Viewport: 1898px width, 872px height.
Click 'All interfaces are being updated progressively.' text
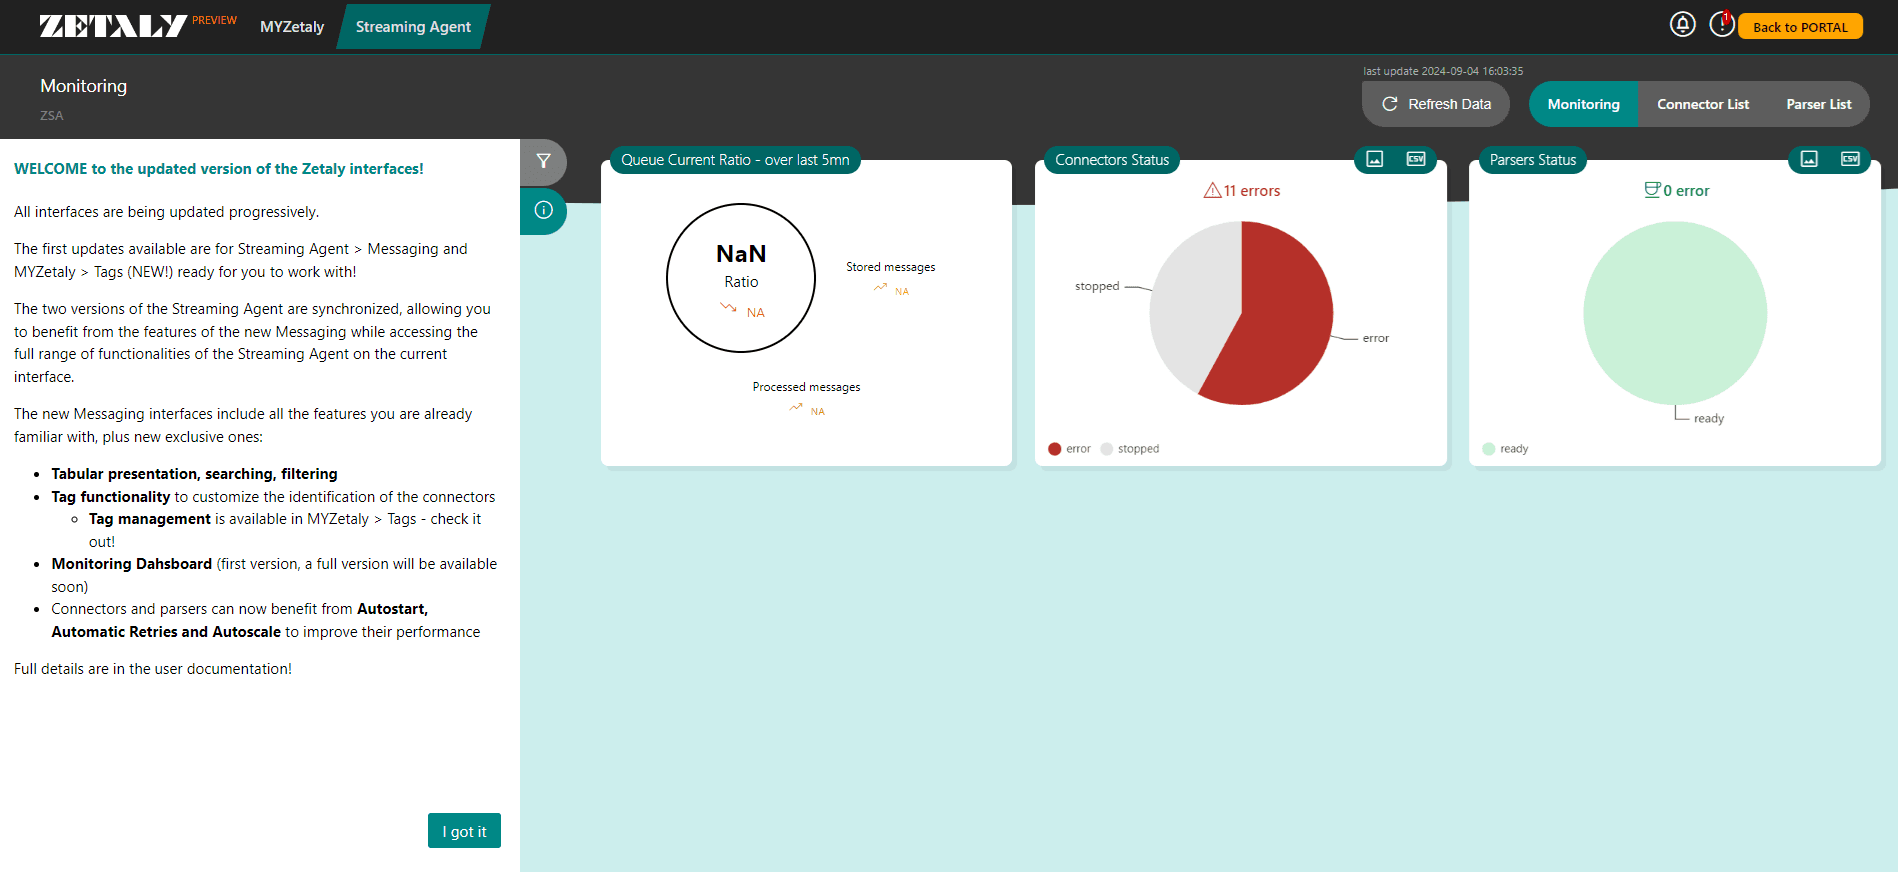click(167, 212)
